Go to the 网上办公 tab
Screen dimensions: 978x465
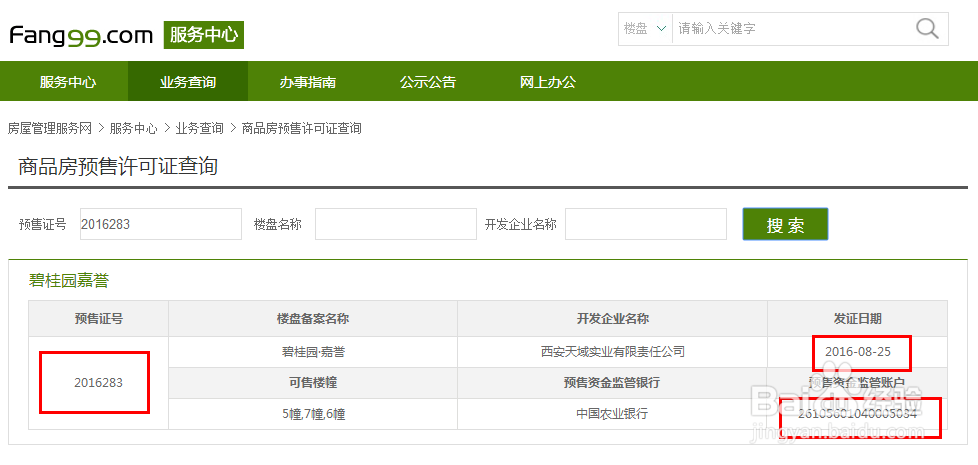click(548, 82)
